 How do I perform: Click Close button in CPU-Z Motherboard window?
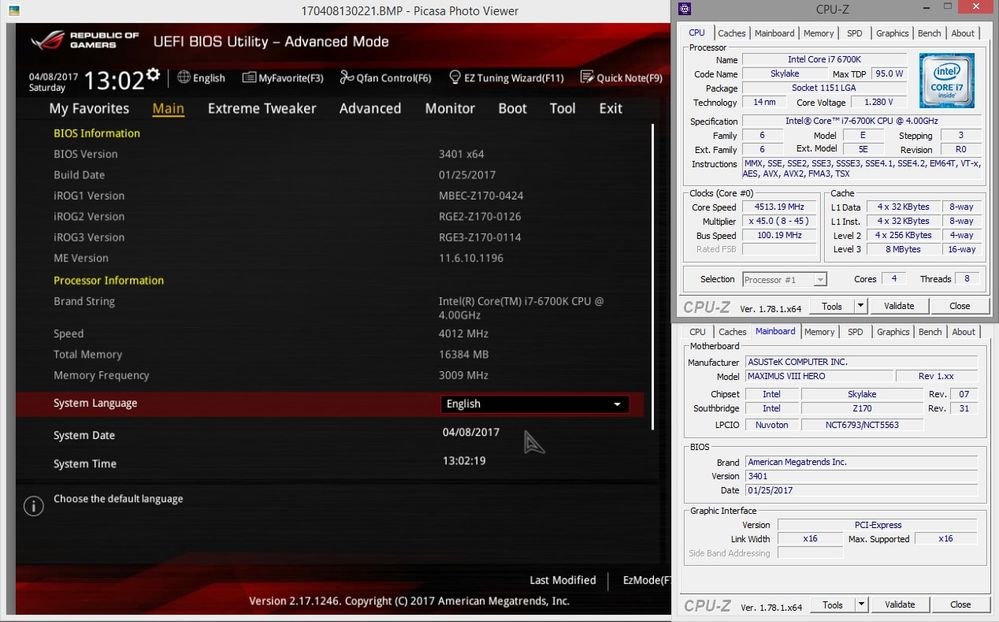click(960, 604)
